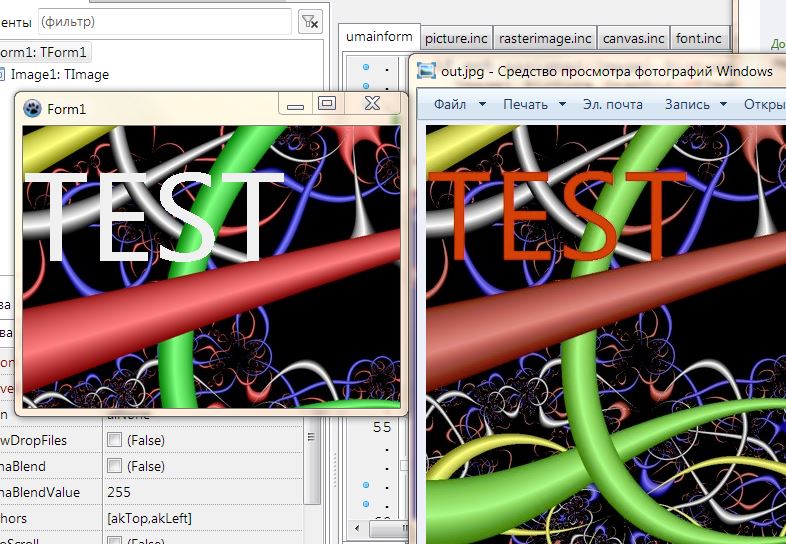786x544 pixels.
Task: Open the Файл dropdown menu
Action: [x=459, y=104]
